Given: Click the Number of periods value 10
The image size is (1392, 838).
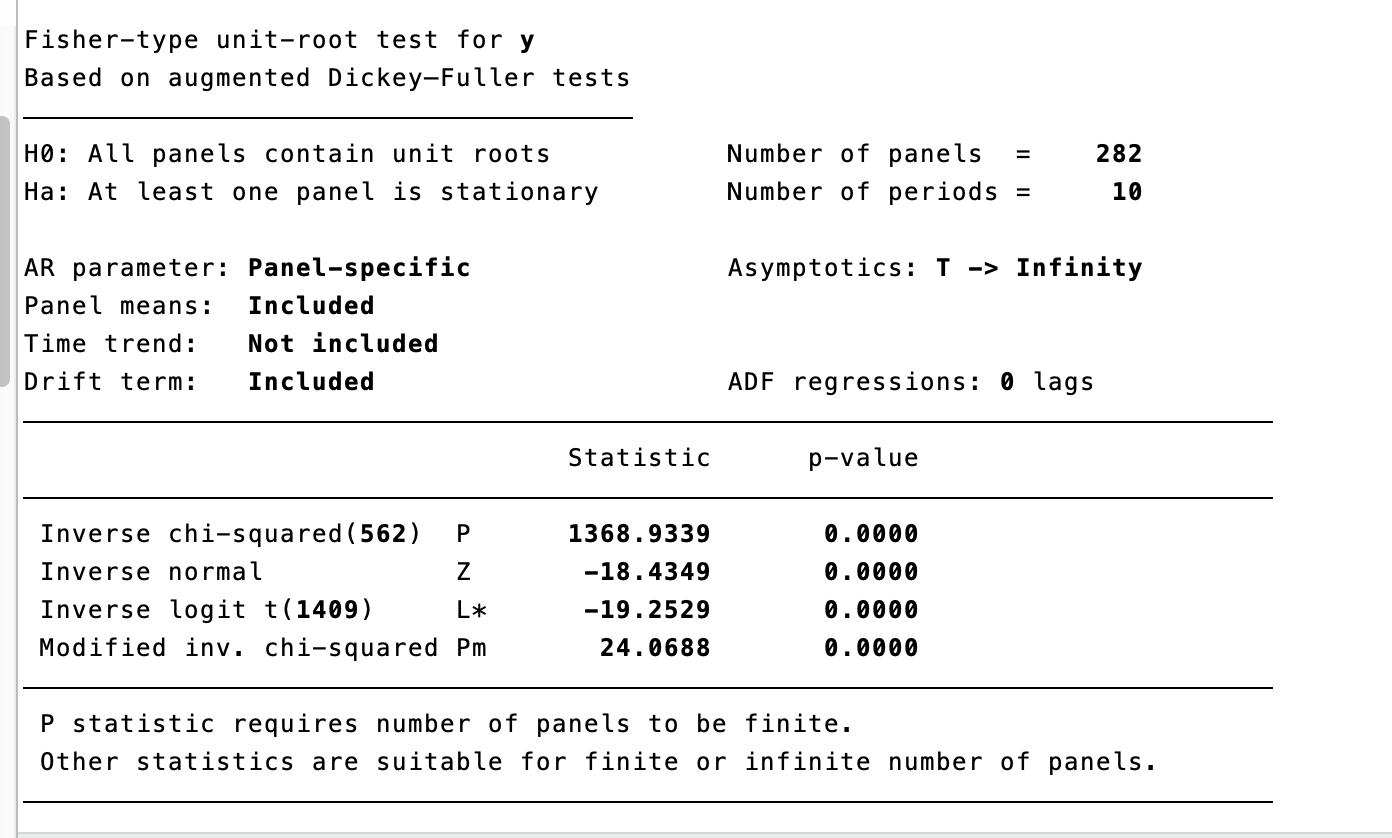Looking at the screenshot, I should pyautogui.click(x=1126, y=192).
